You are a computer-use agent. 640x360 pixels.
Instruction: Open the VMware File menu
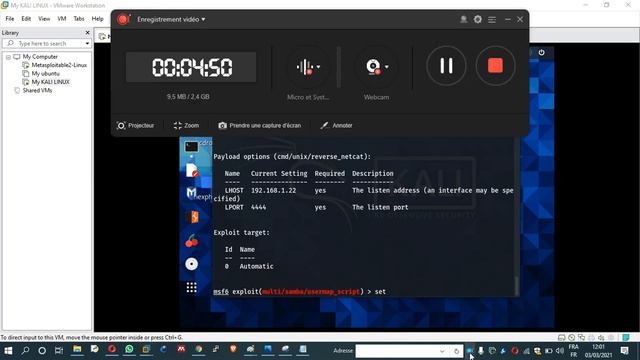coord(10,19)
